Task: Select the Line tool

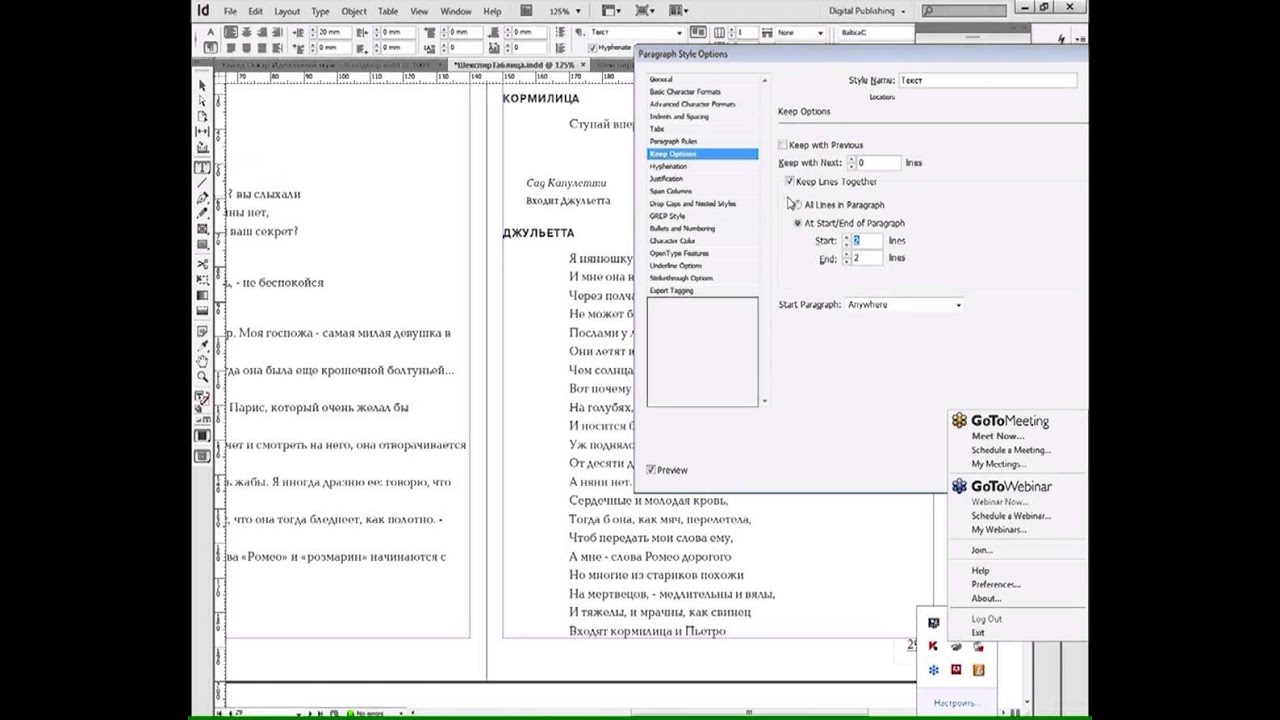Action: (202, 183)
